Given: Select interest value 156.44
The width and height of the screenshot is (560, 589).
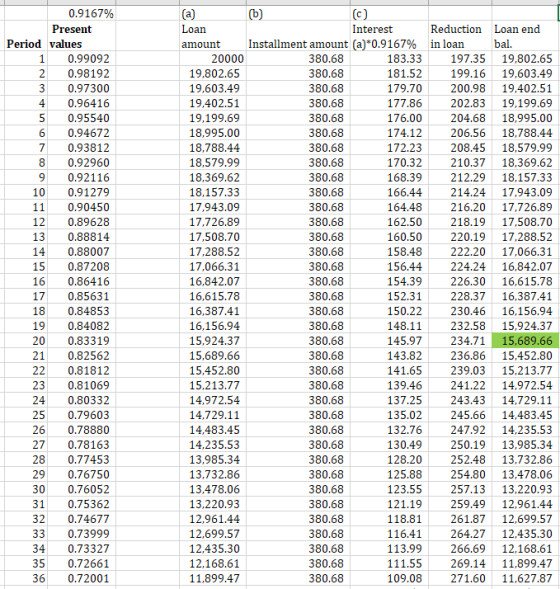Looking at the screenshot, I should point(405,267).
